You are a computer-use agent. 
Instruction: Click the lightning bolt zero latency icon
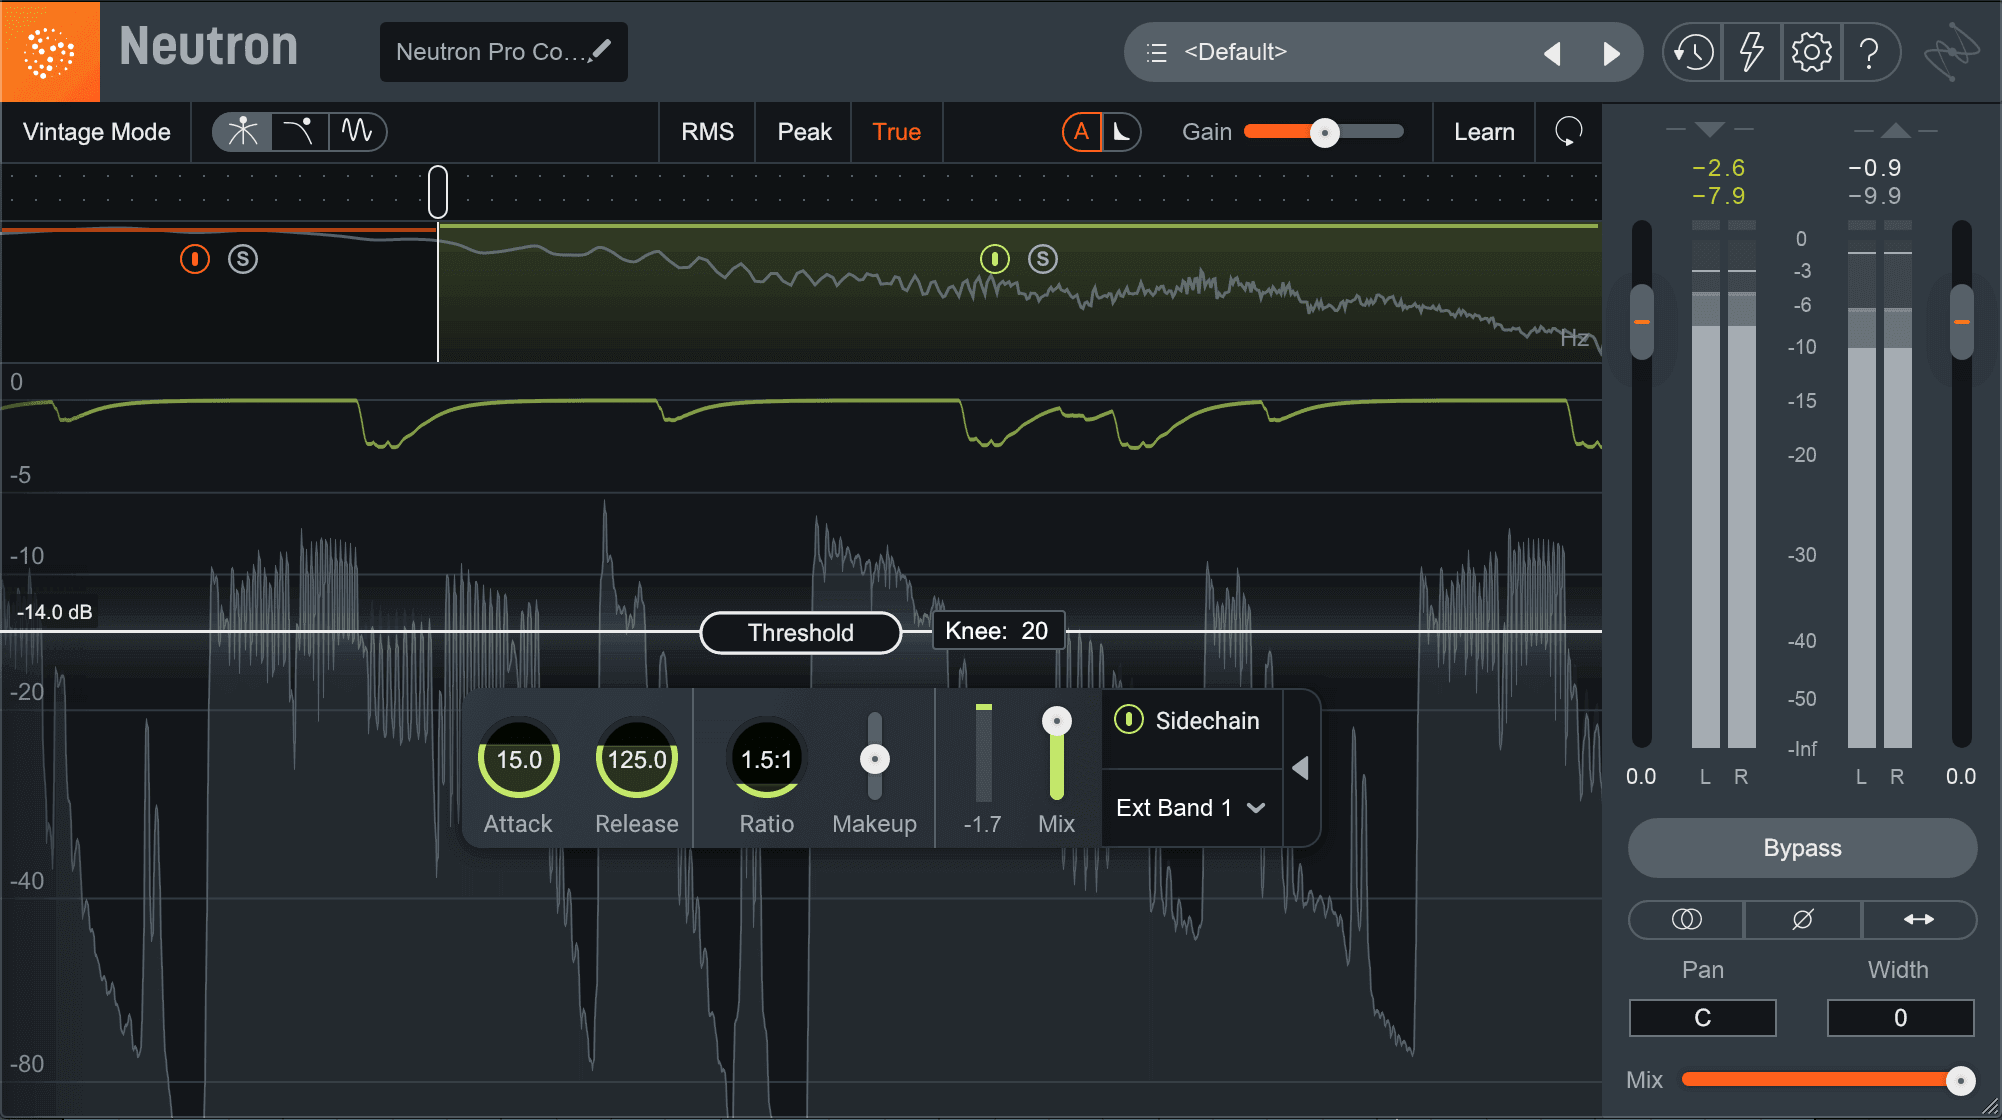1751,52
